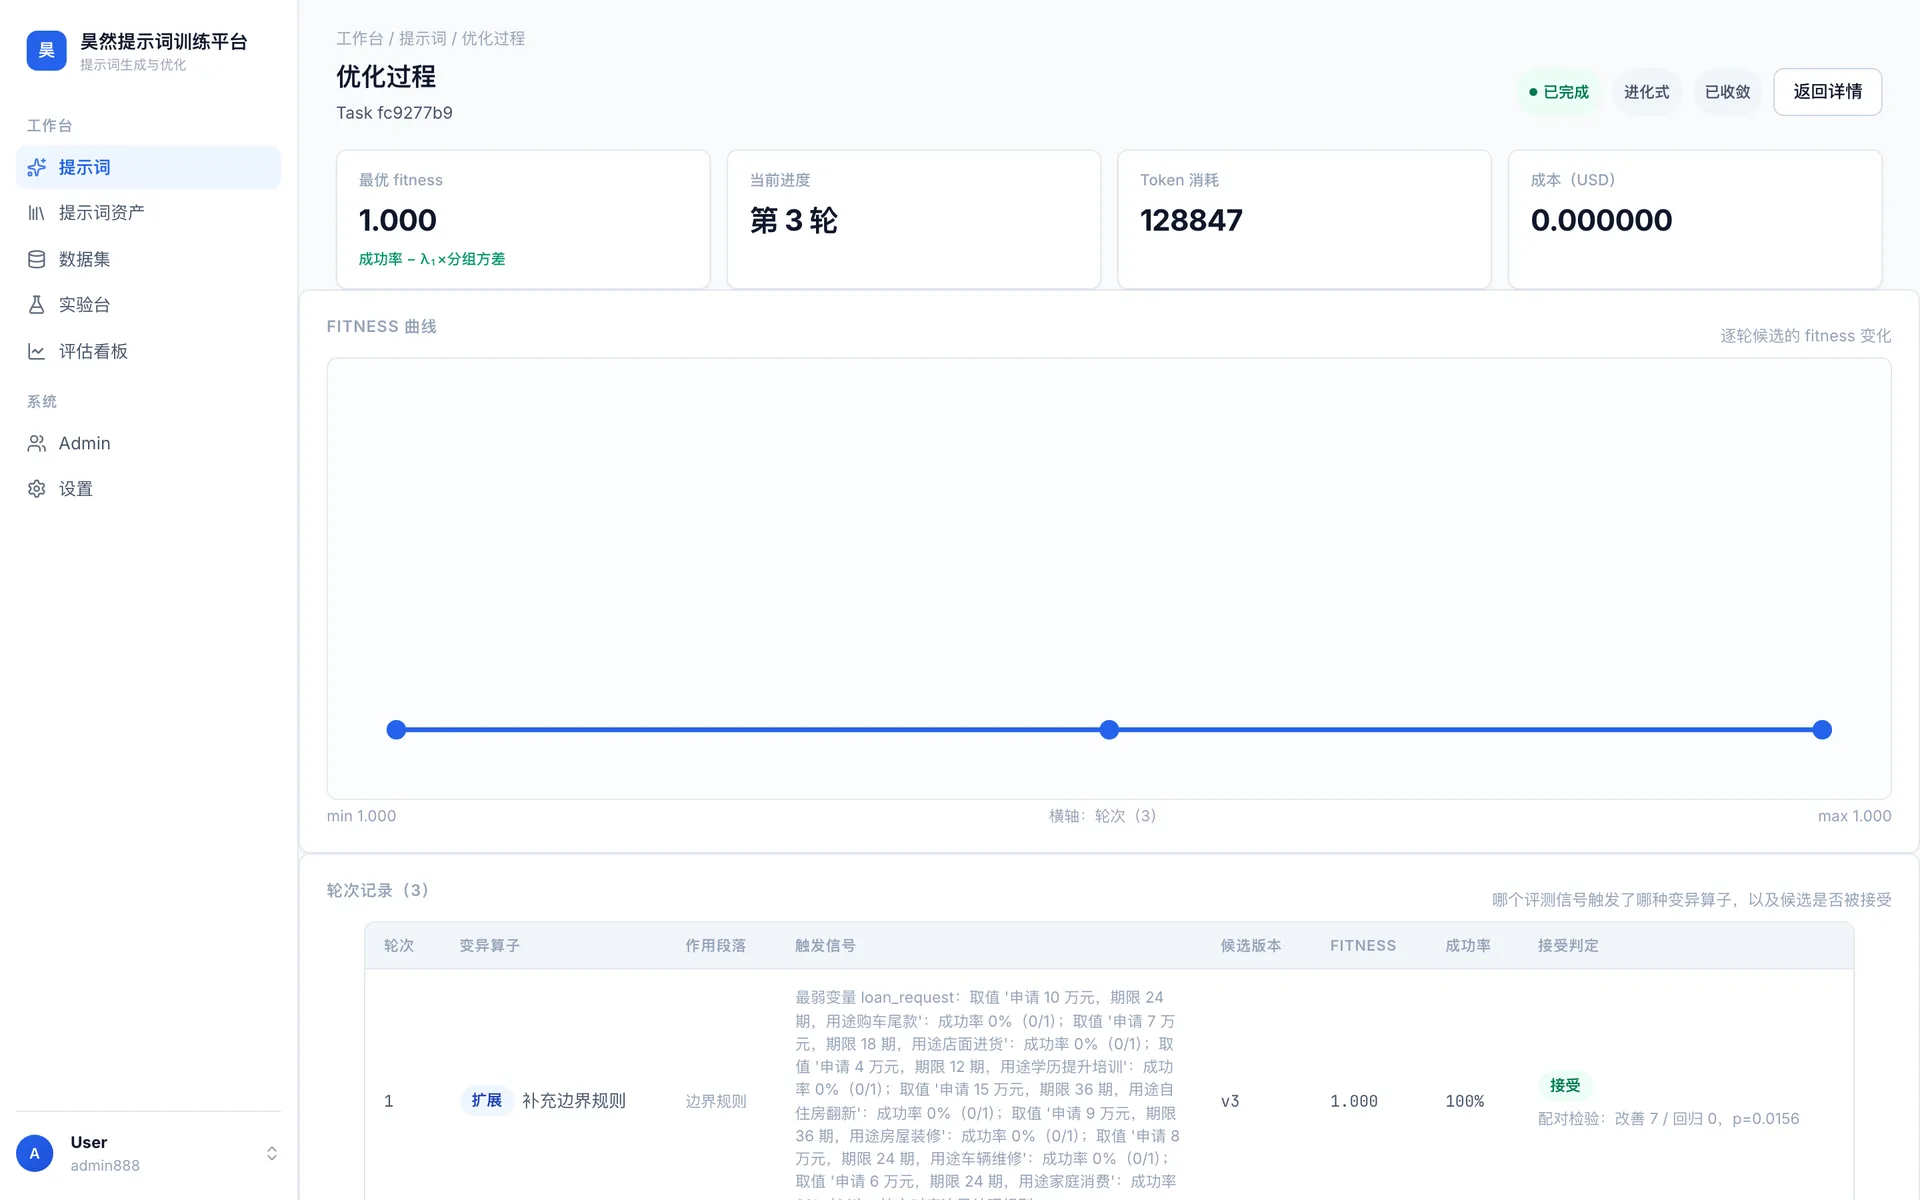1920x1200 pixels.
Task: Click the flask icon next to 实验台
Action: click(37, 305)
